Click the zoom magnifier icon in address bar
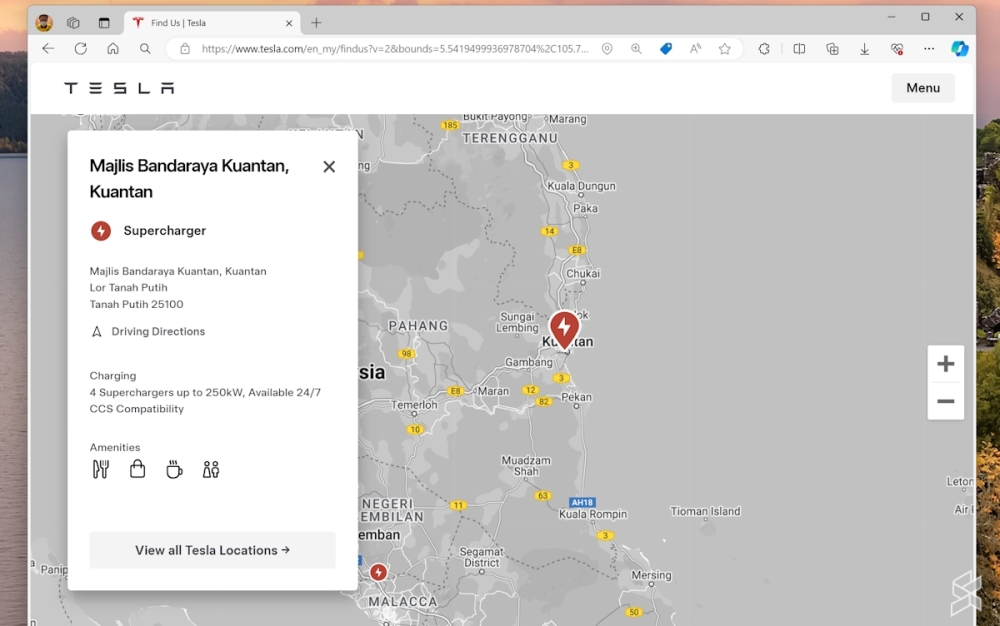 click(636, 48)
